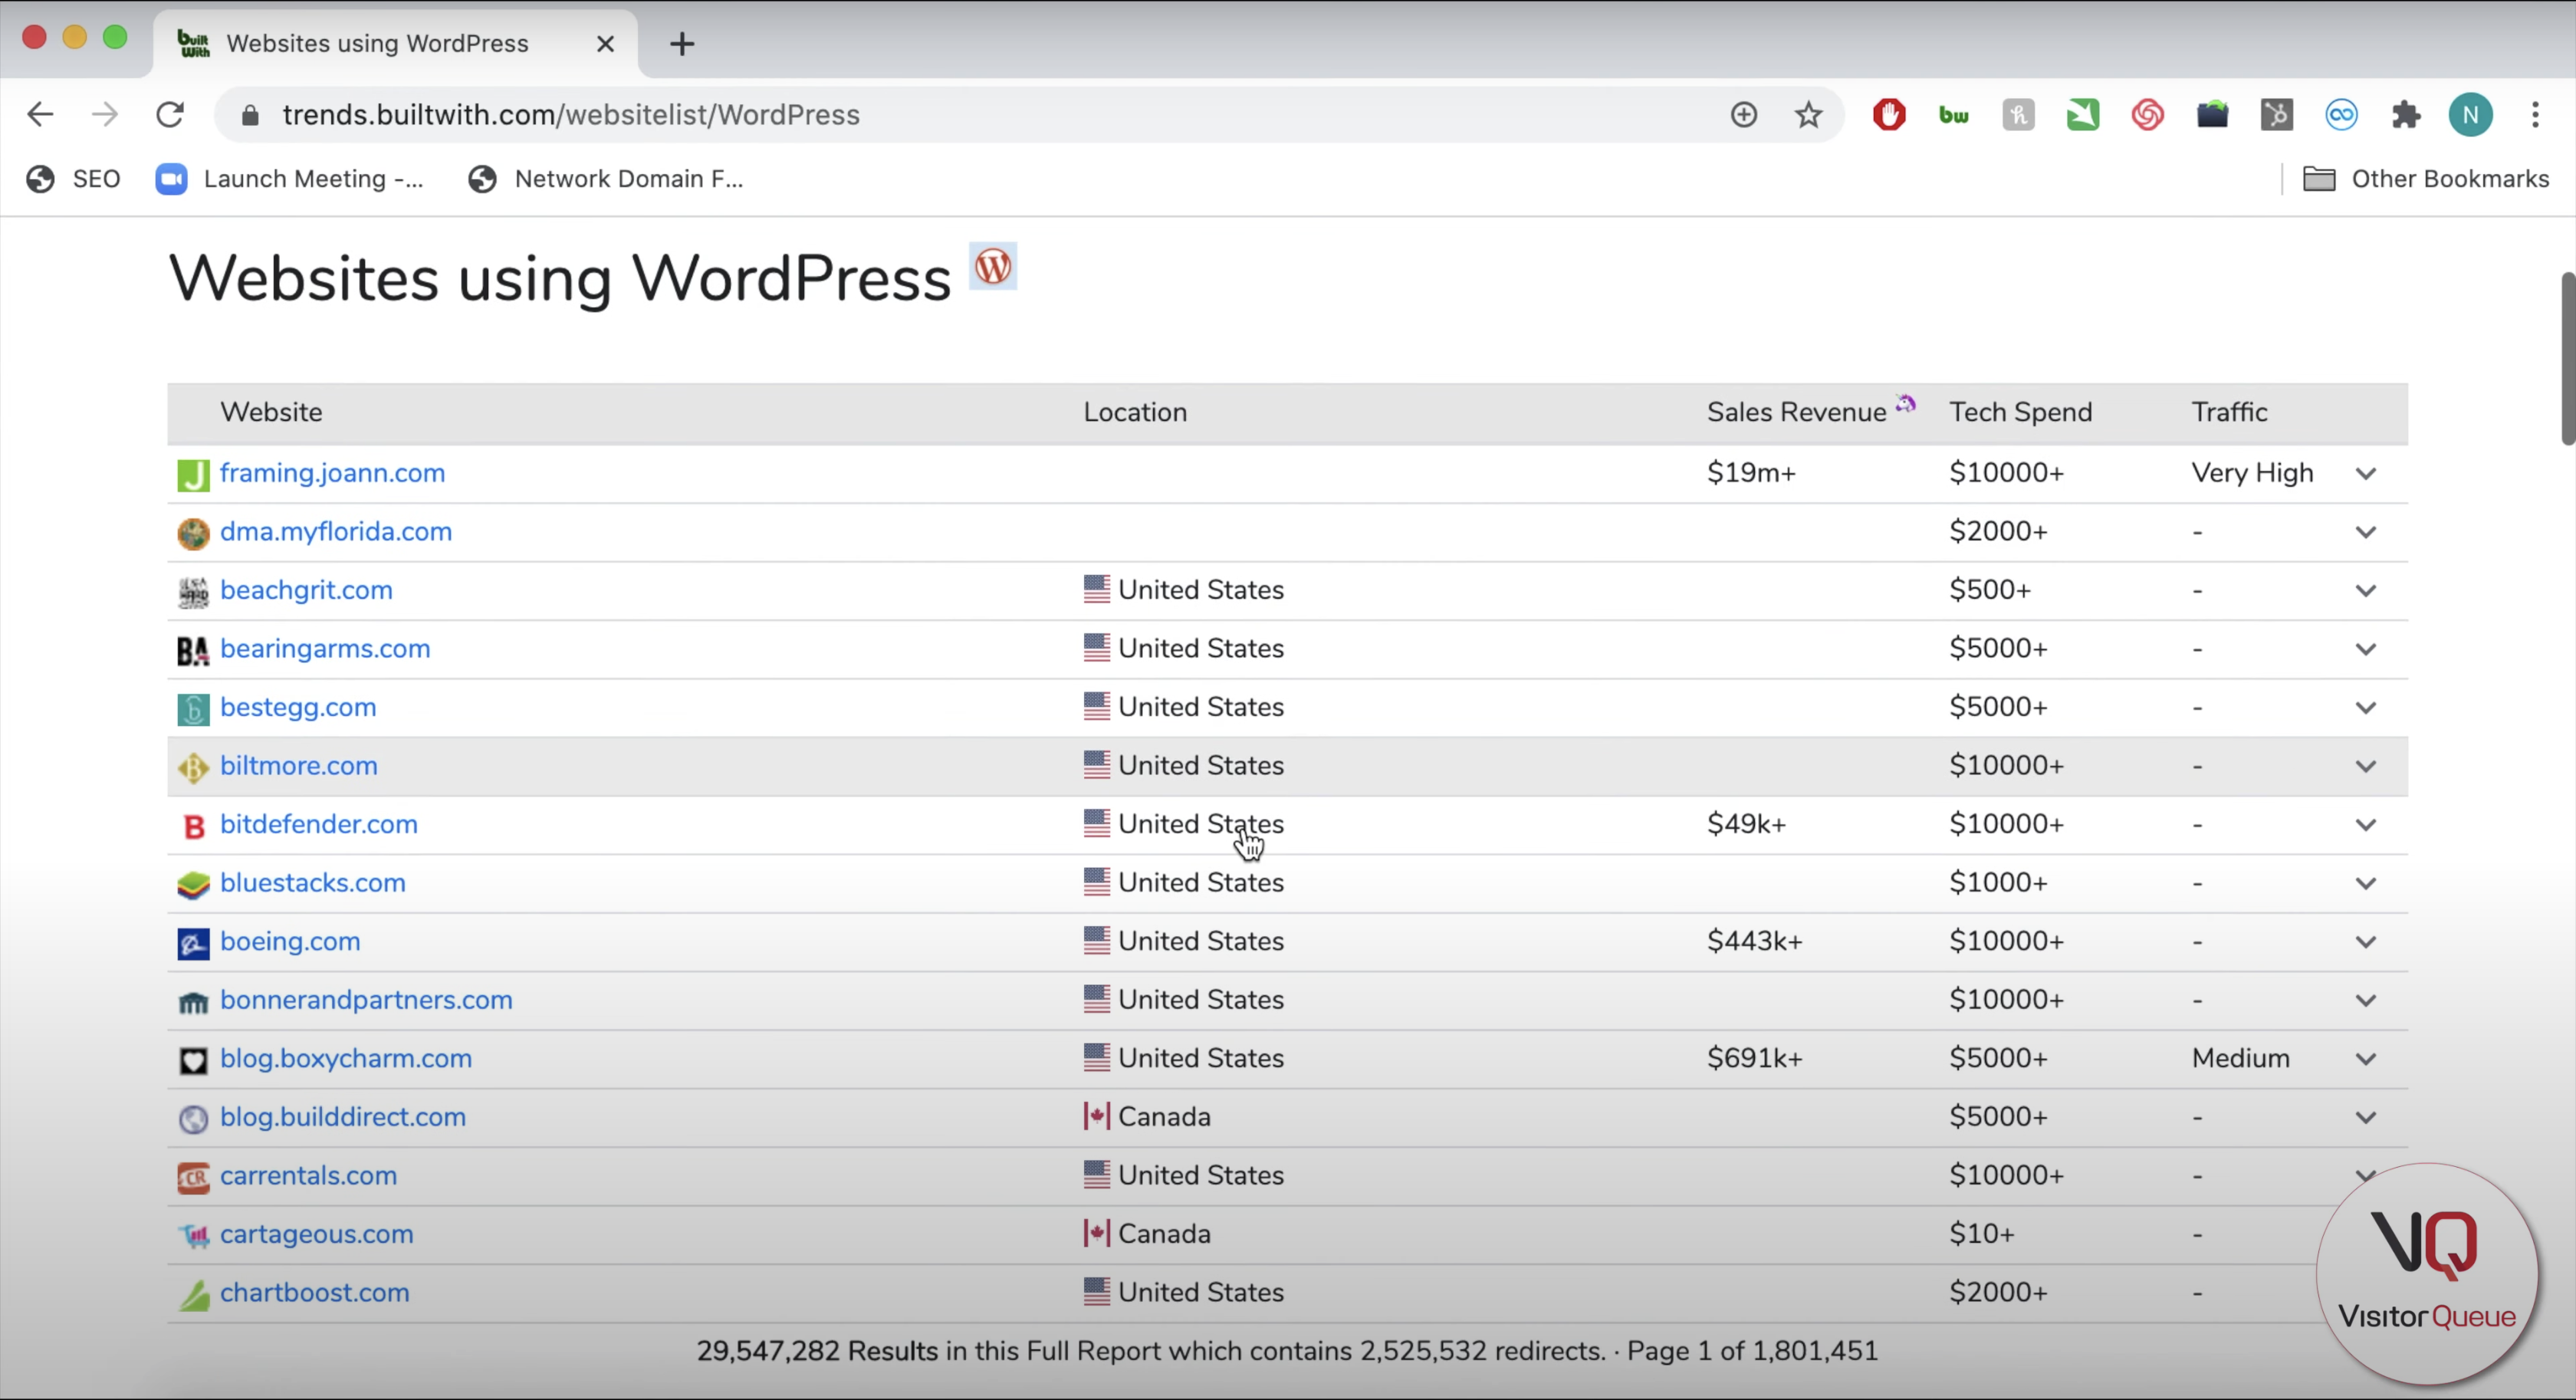The width and height of the screenshot is (2576, 1400).
Task: Open the beachgrit.com link
Action: [x=306, y=590]
